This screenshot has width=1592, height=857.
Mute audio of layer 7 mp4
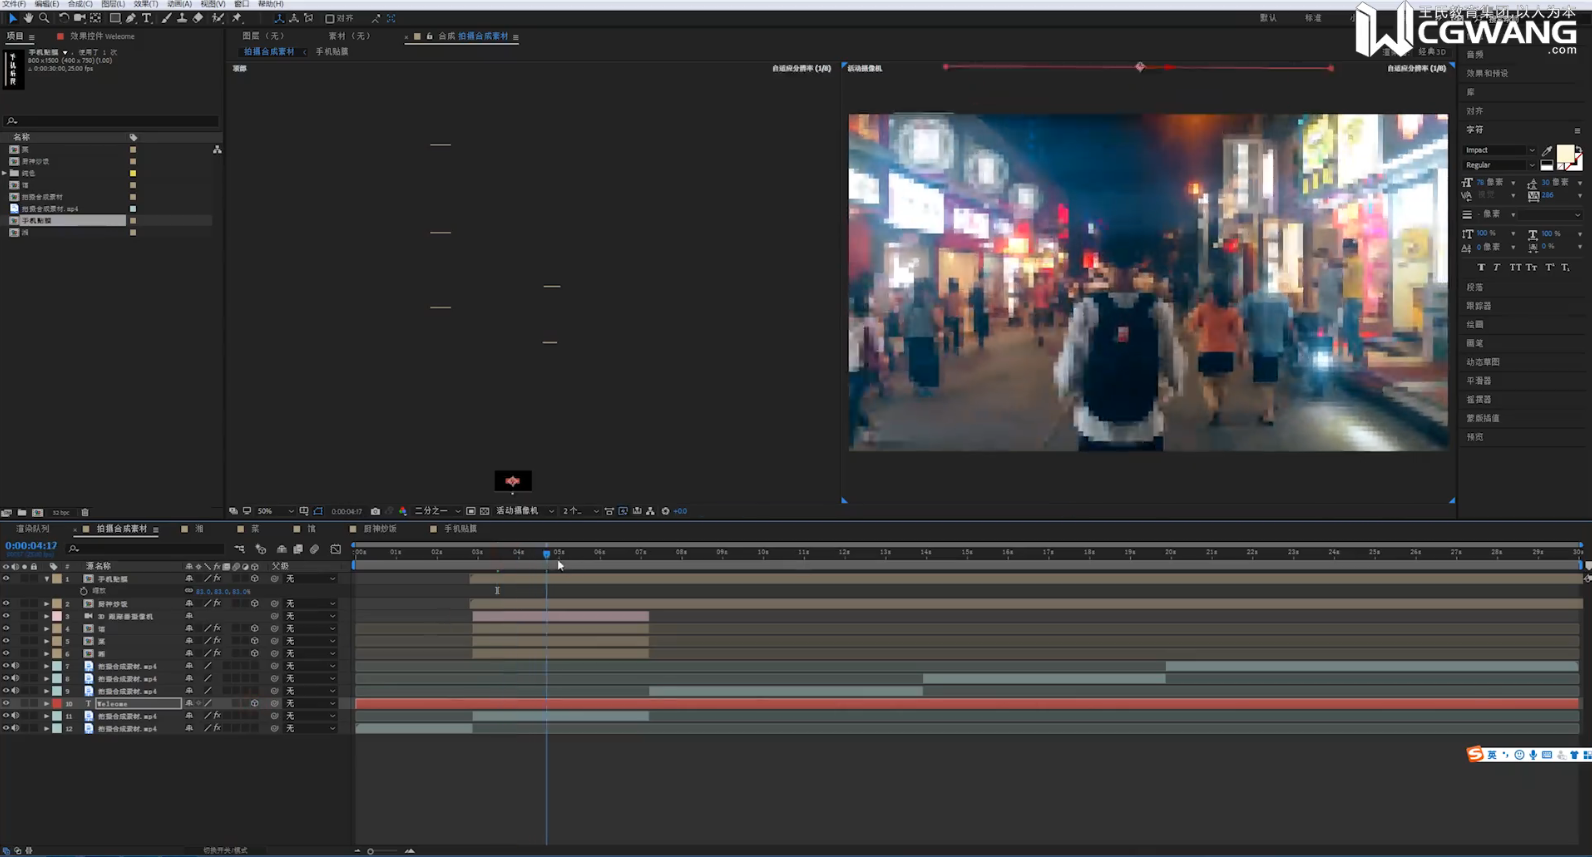(x=15, y=666)
